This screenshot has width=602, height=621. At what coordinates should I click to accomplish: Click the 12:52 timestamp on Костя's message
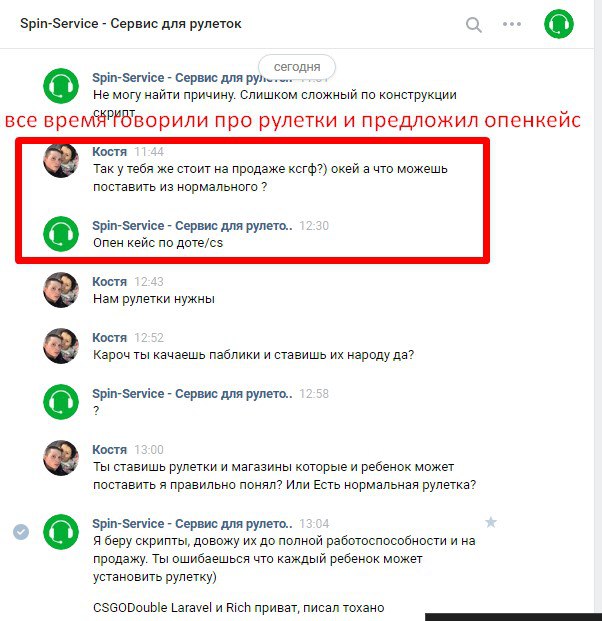coord(149,338)
